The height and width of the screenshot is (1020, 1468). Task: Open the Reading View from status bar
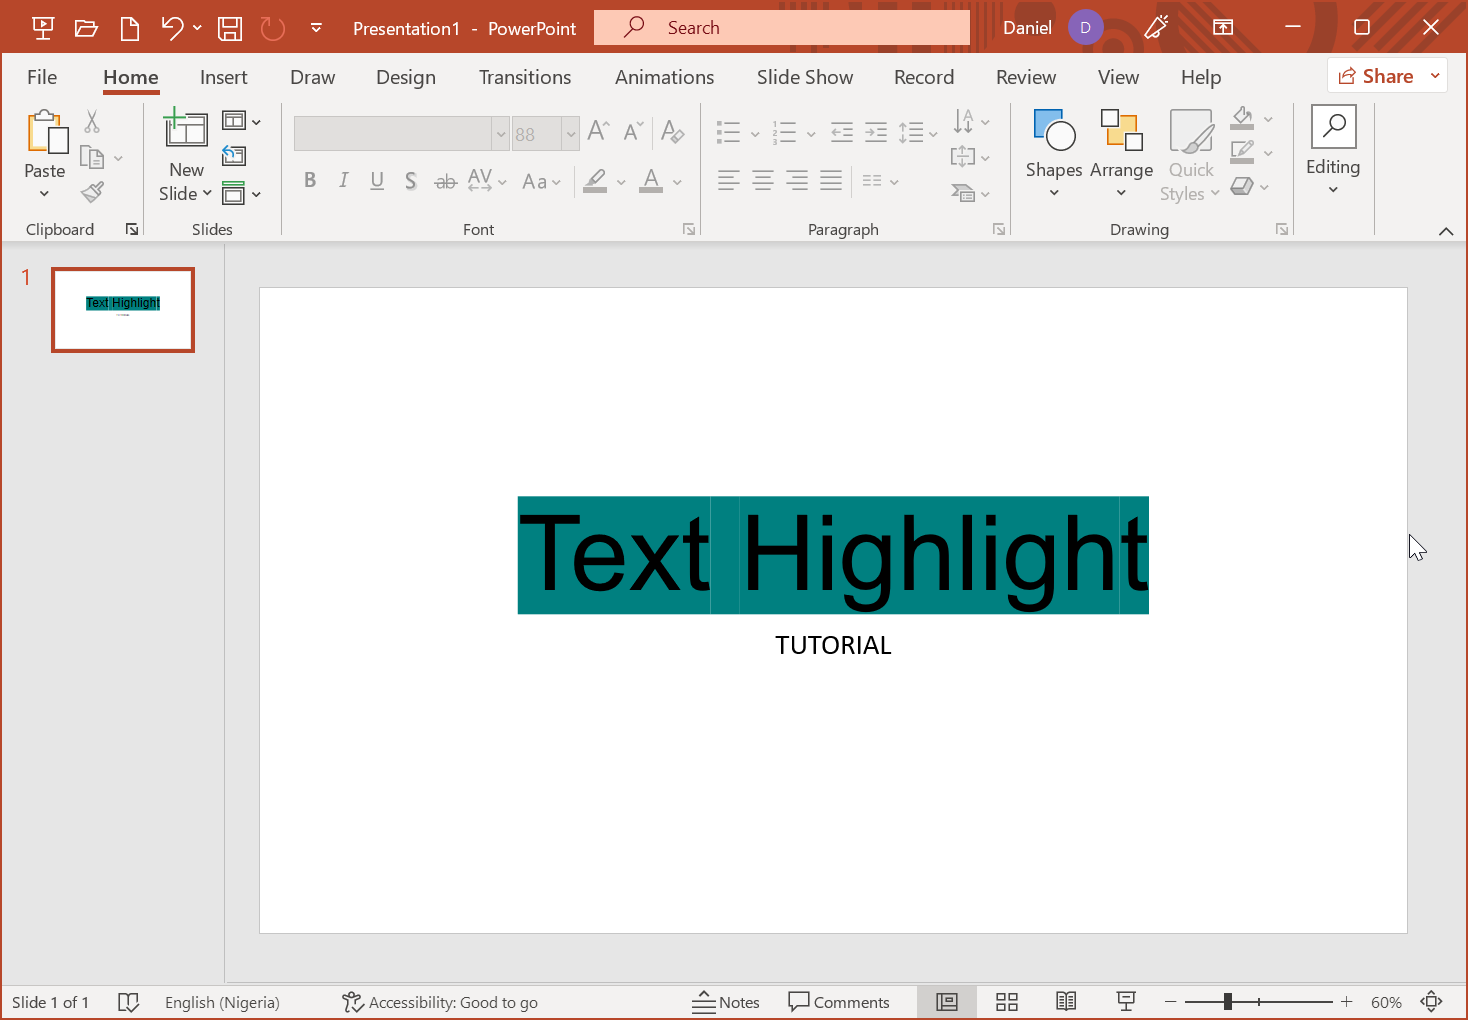(1066, 1001)
